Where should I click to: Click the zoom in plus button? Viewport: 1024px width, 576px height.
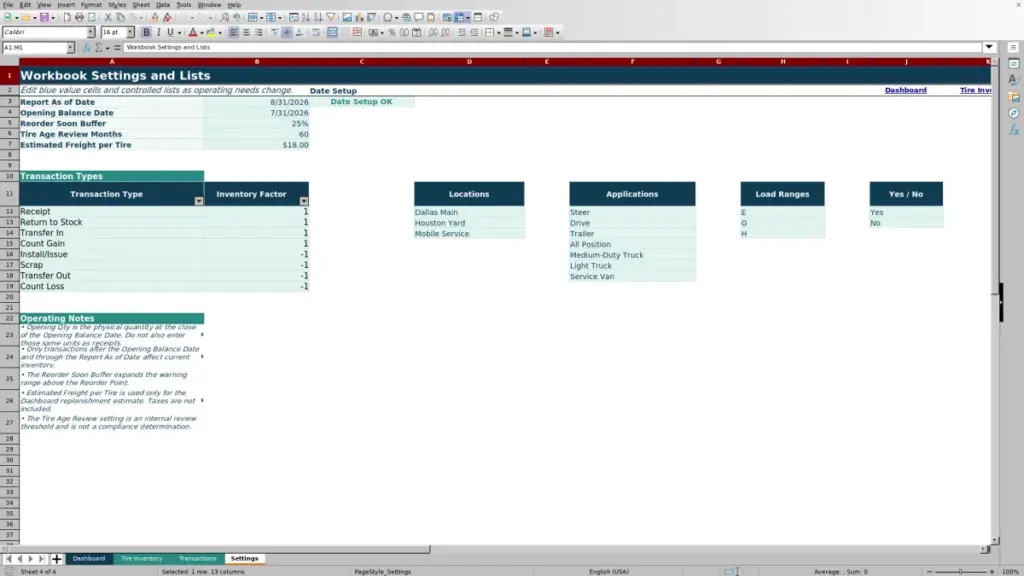[992, 571]
